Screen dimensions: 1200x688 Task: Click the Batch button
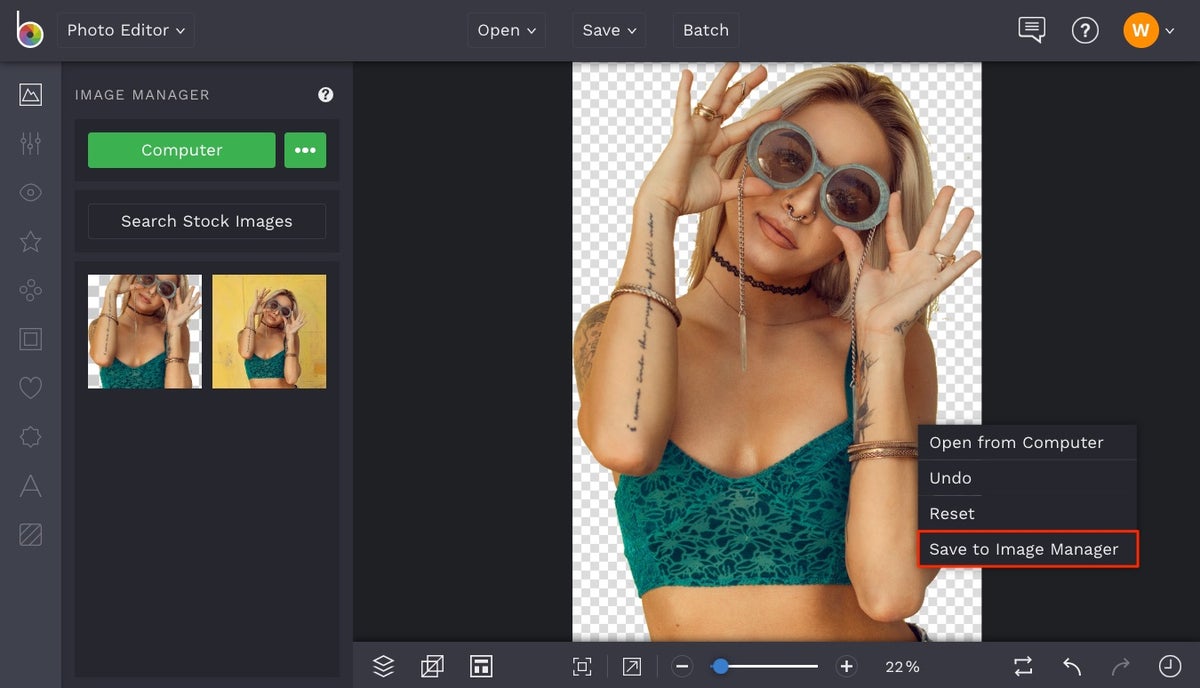pyautogui.click(x=706, y=30)
